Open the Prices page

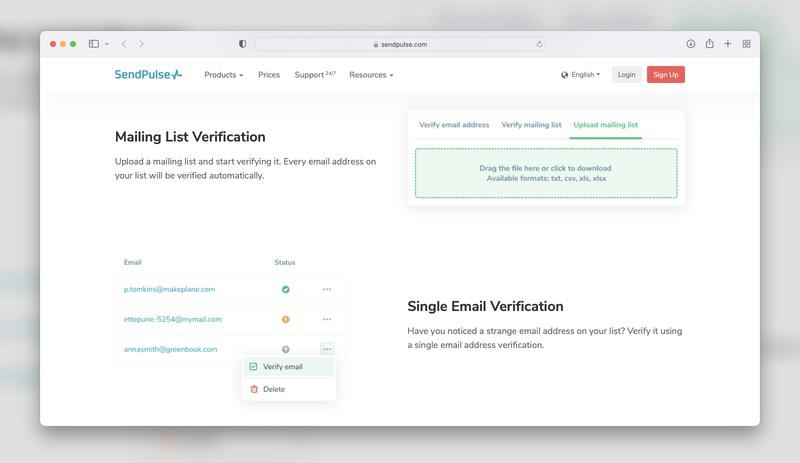(269, 75)
